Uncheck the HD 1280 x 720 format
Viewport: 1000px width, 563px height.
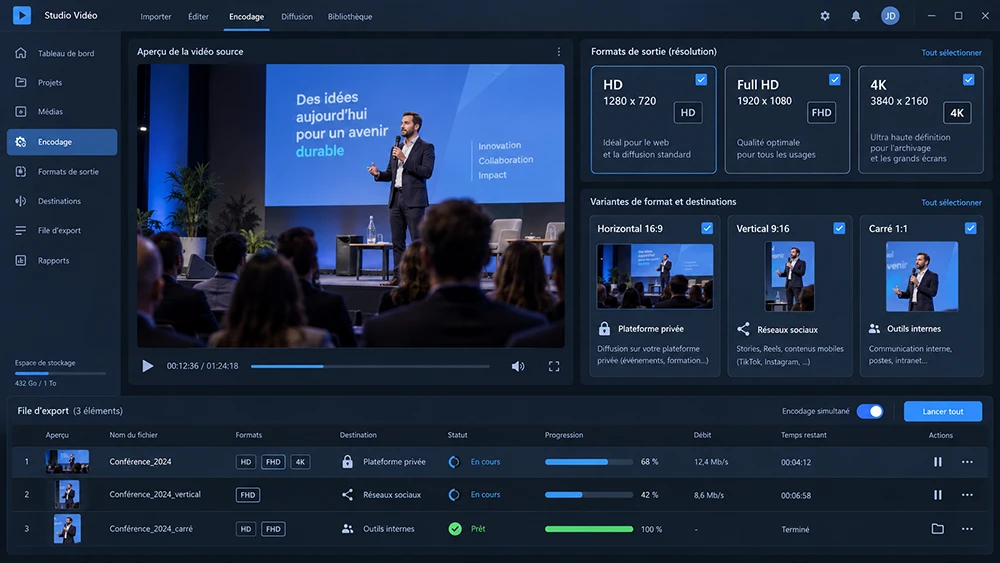pos(701,80)
